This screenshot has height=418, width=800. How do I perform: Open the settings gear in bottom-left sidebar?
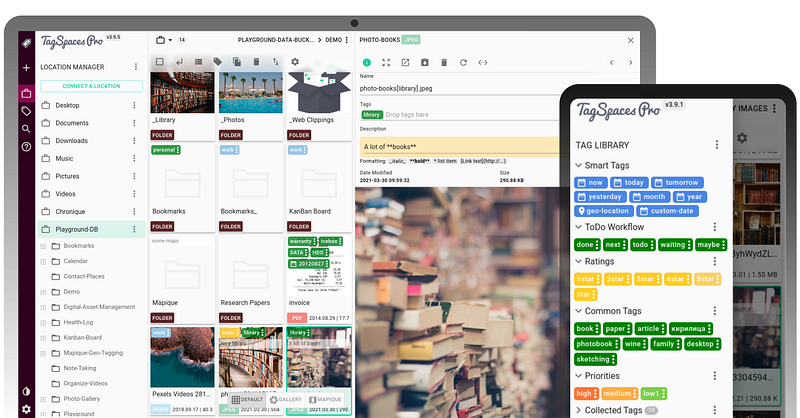click(26, 409)
